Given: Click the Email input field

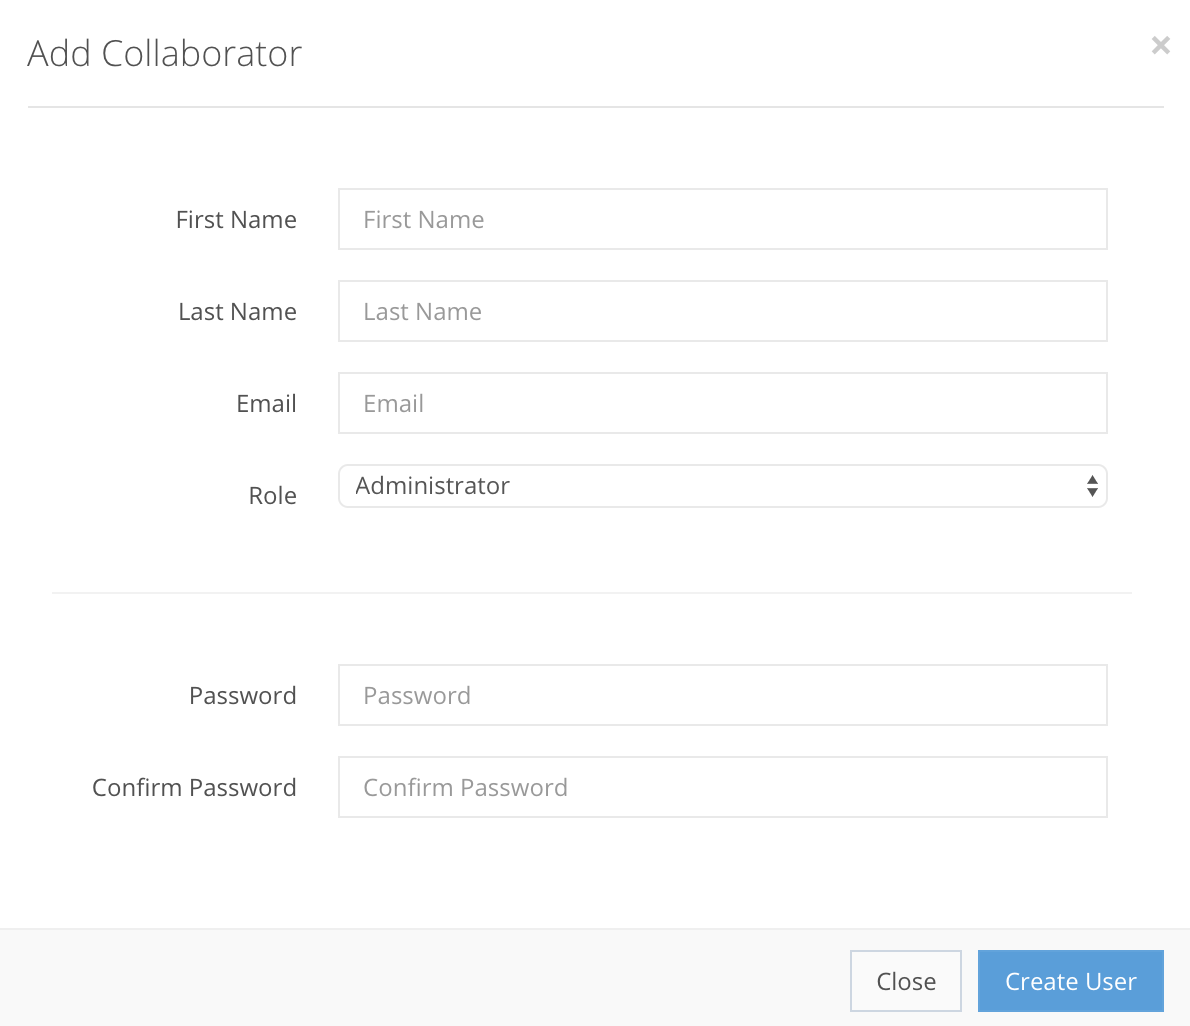Looking at the screenshot, I should pyautogui.click(x=722, y=403).
